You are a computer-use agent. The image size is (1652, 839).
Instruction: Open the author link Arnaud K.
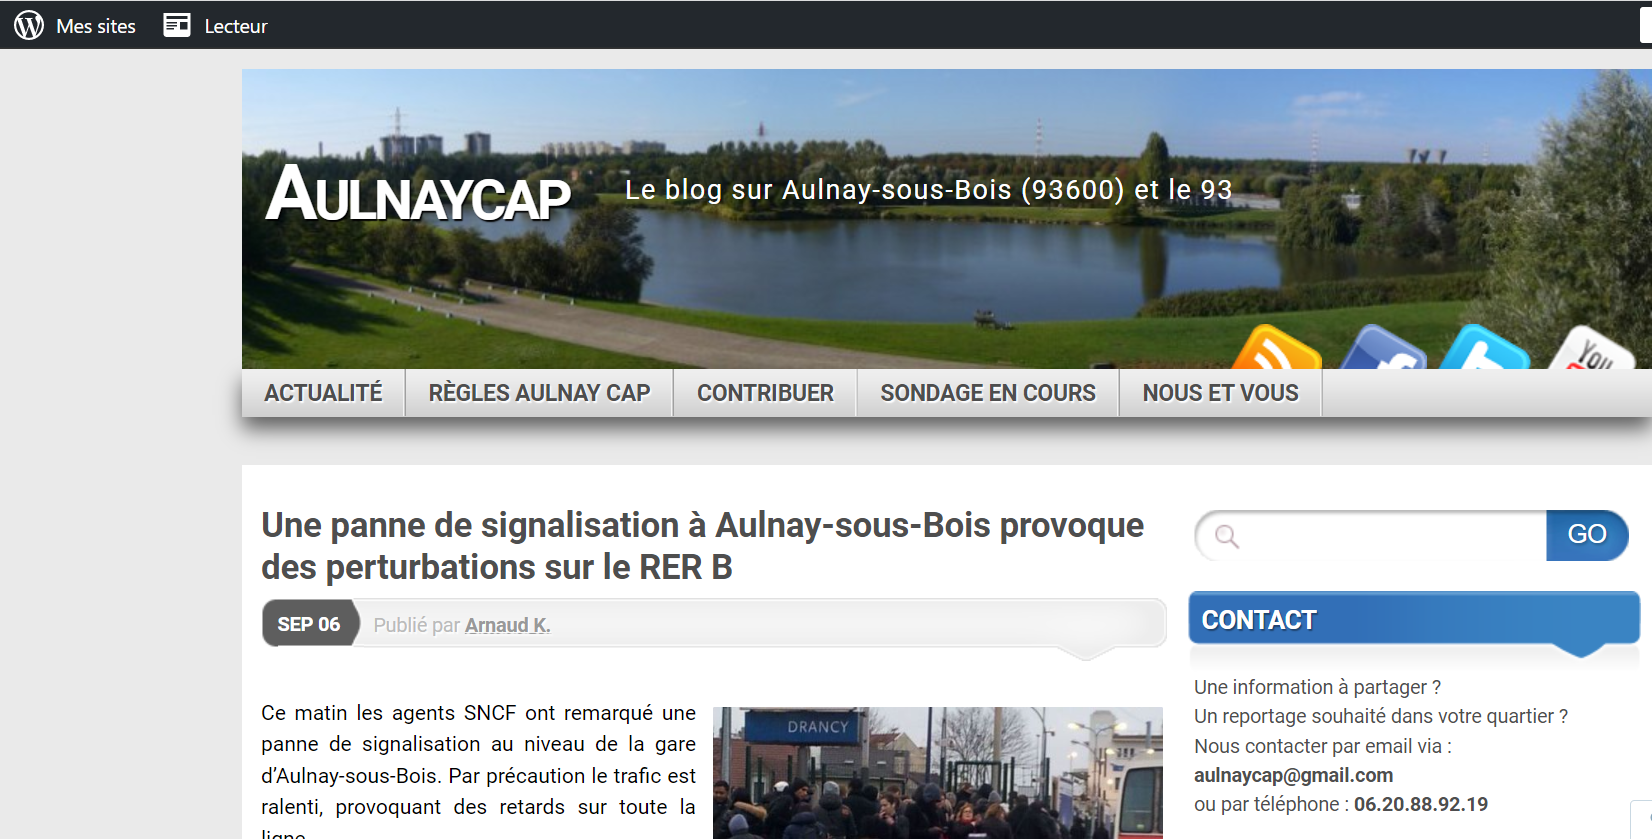click(507, 625)
